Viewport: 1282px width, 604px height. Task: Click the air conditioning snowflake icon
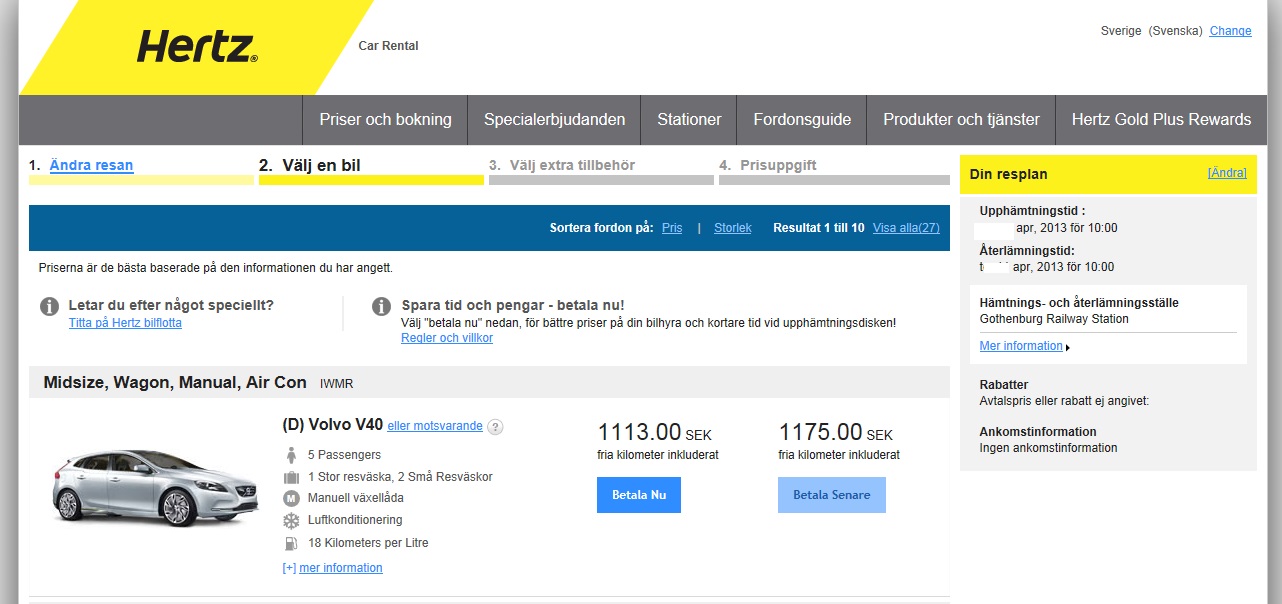pos(291,521)
